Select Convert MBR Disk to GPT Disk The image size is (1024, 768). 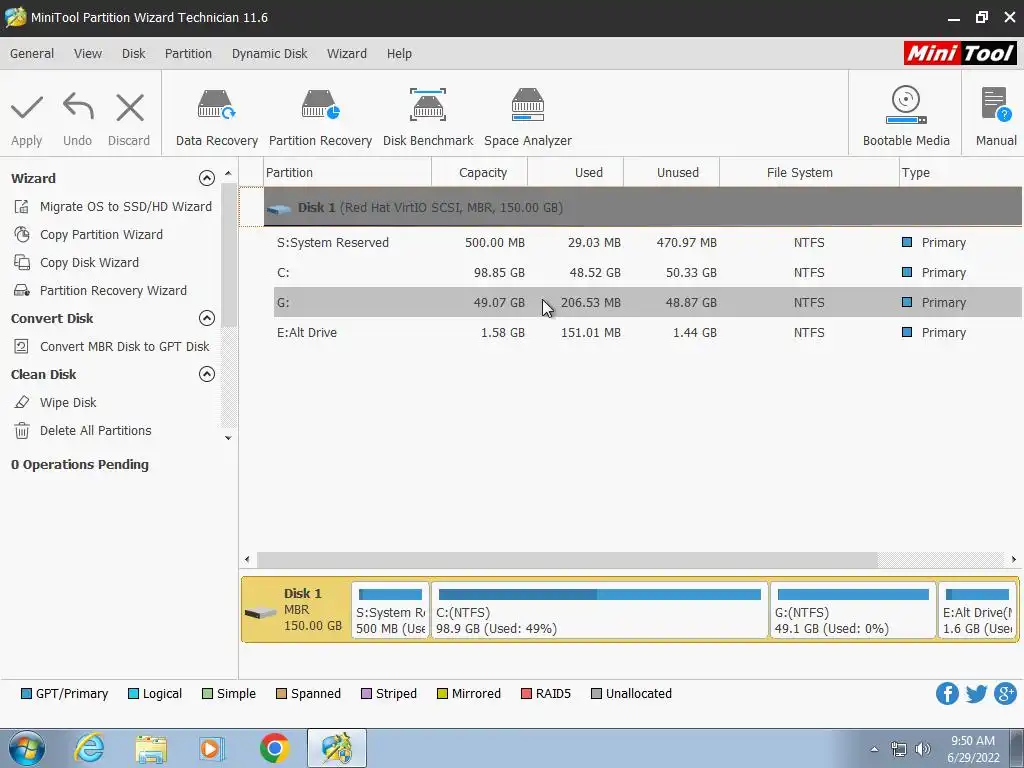pos(125,347)
